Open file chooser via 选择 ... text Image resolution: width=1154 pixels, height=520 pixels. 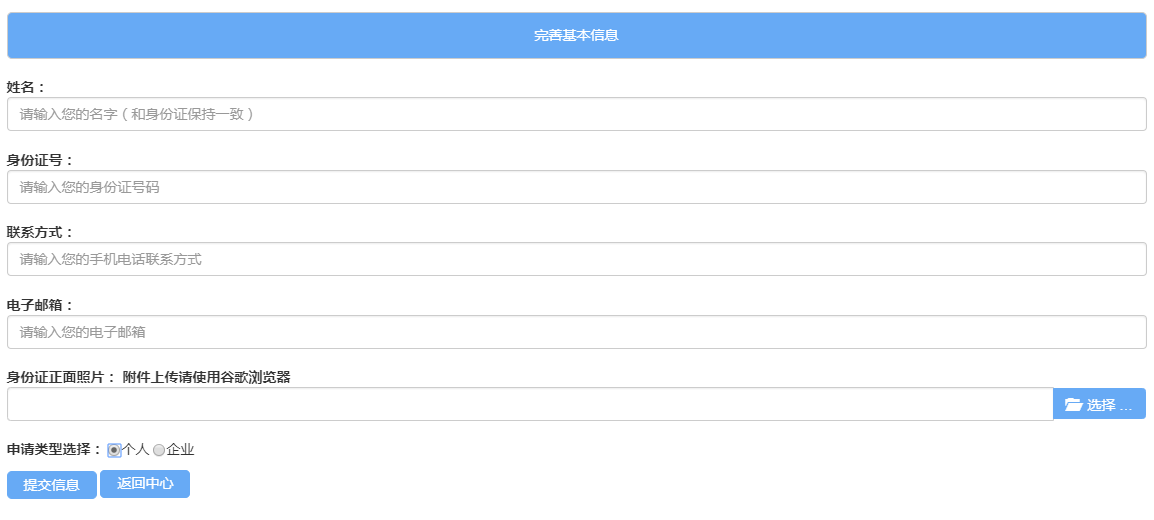pyautogui.click(x=1109, y=405)
